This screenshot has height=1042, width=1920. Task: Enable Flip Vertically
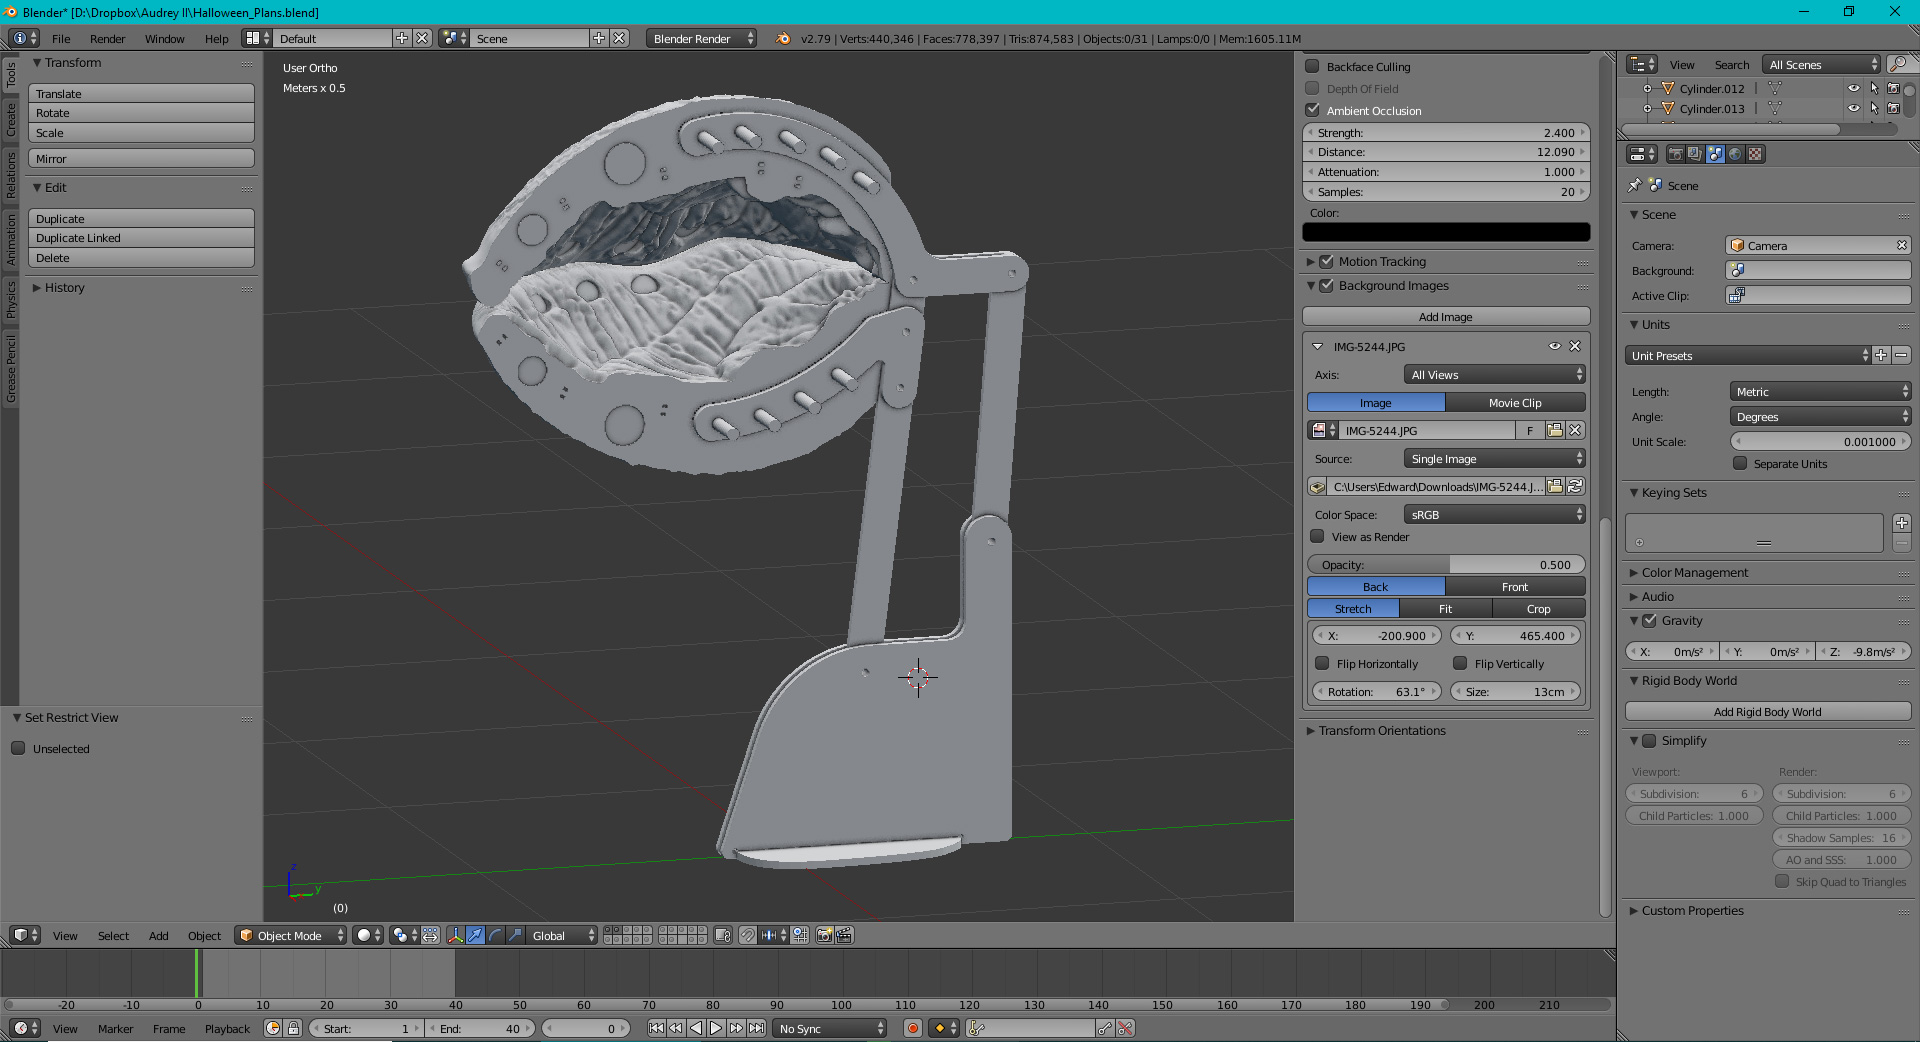pyautogui.click(x=1460, y=664)
